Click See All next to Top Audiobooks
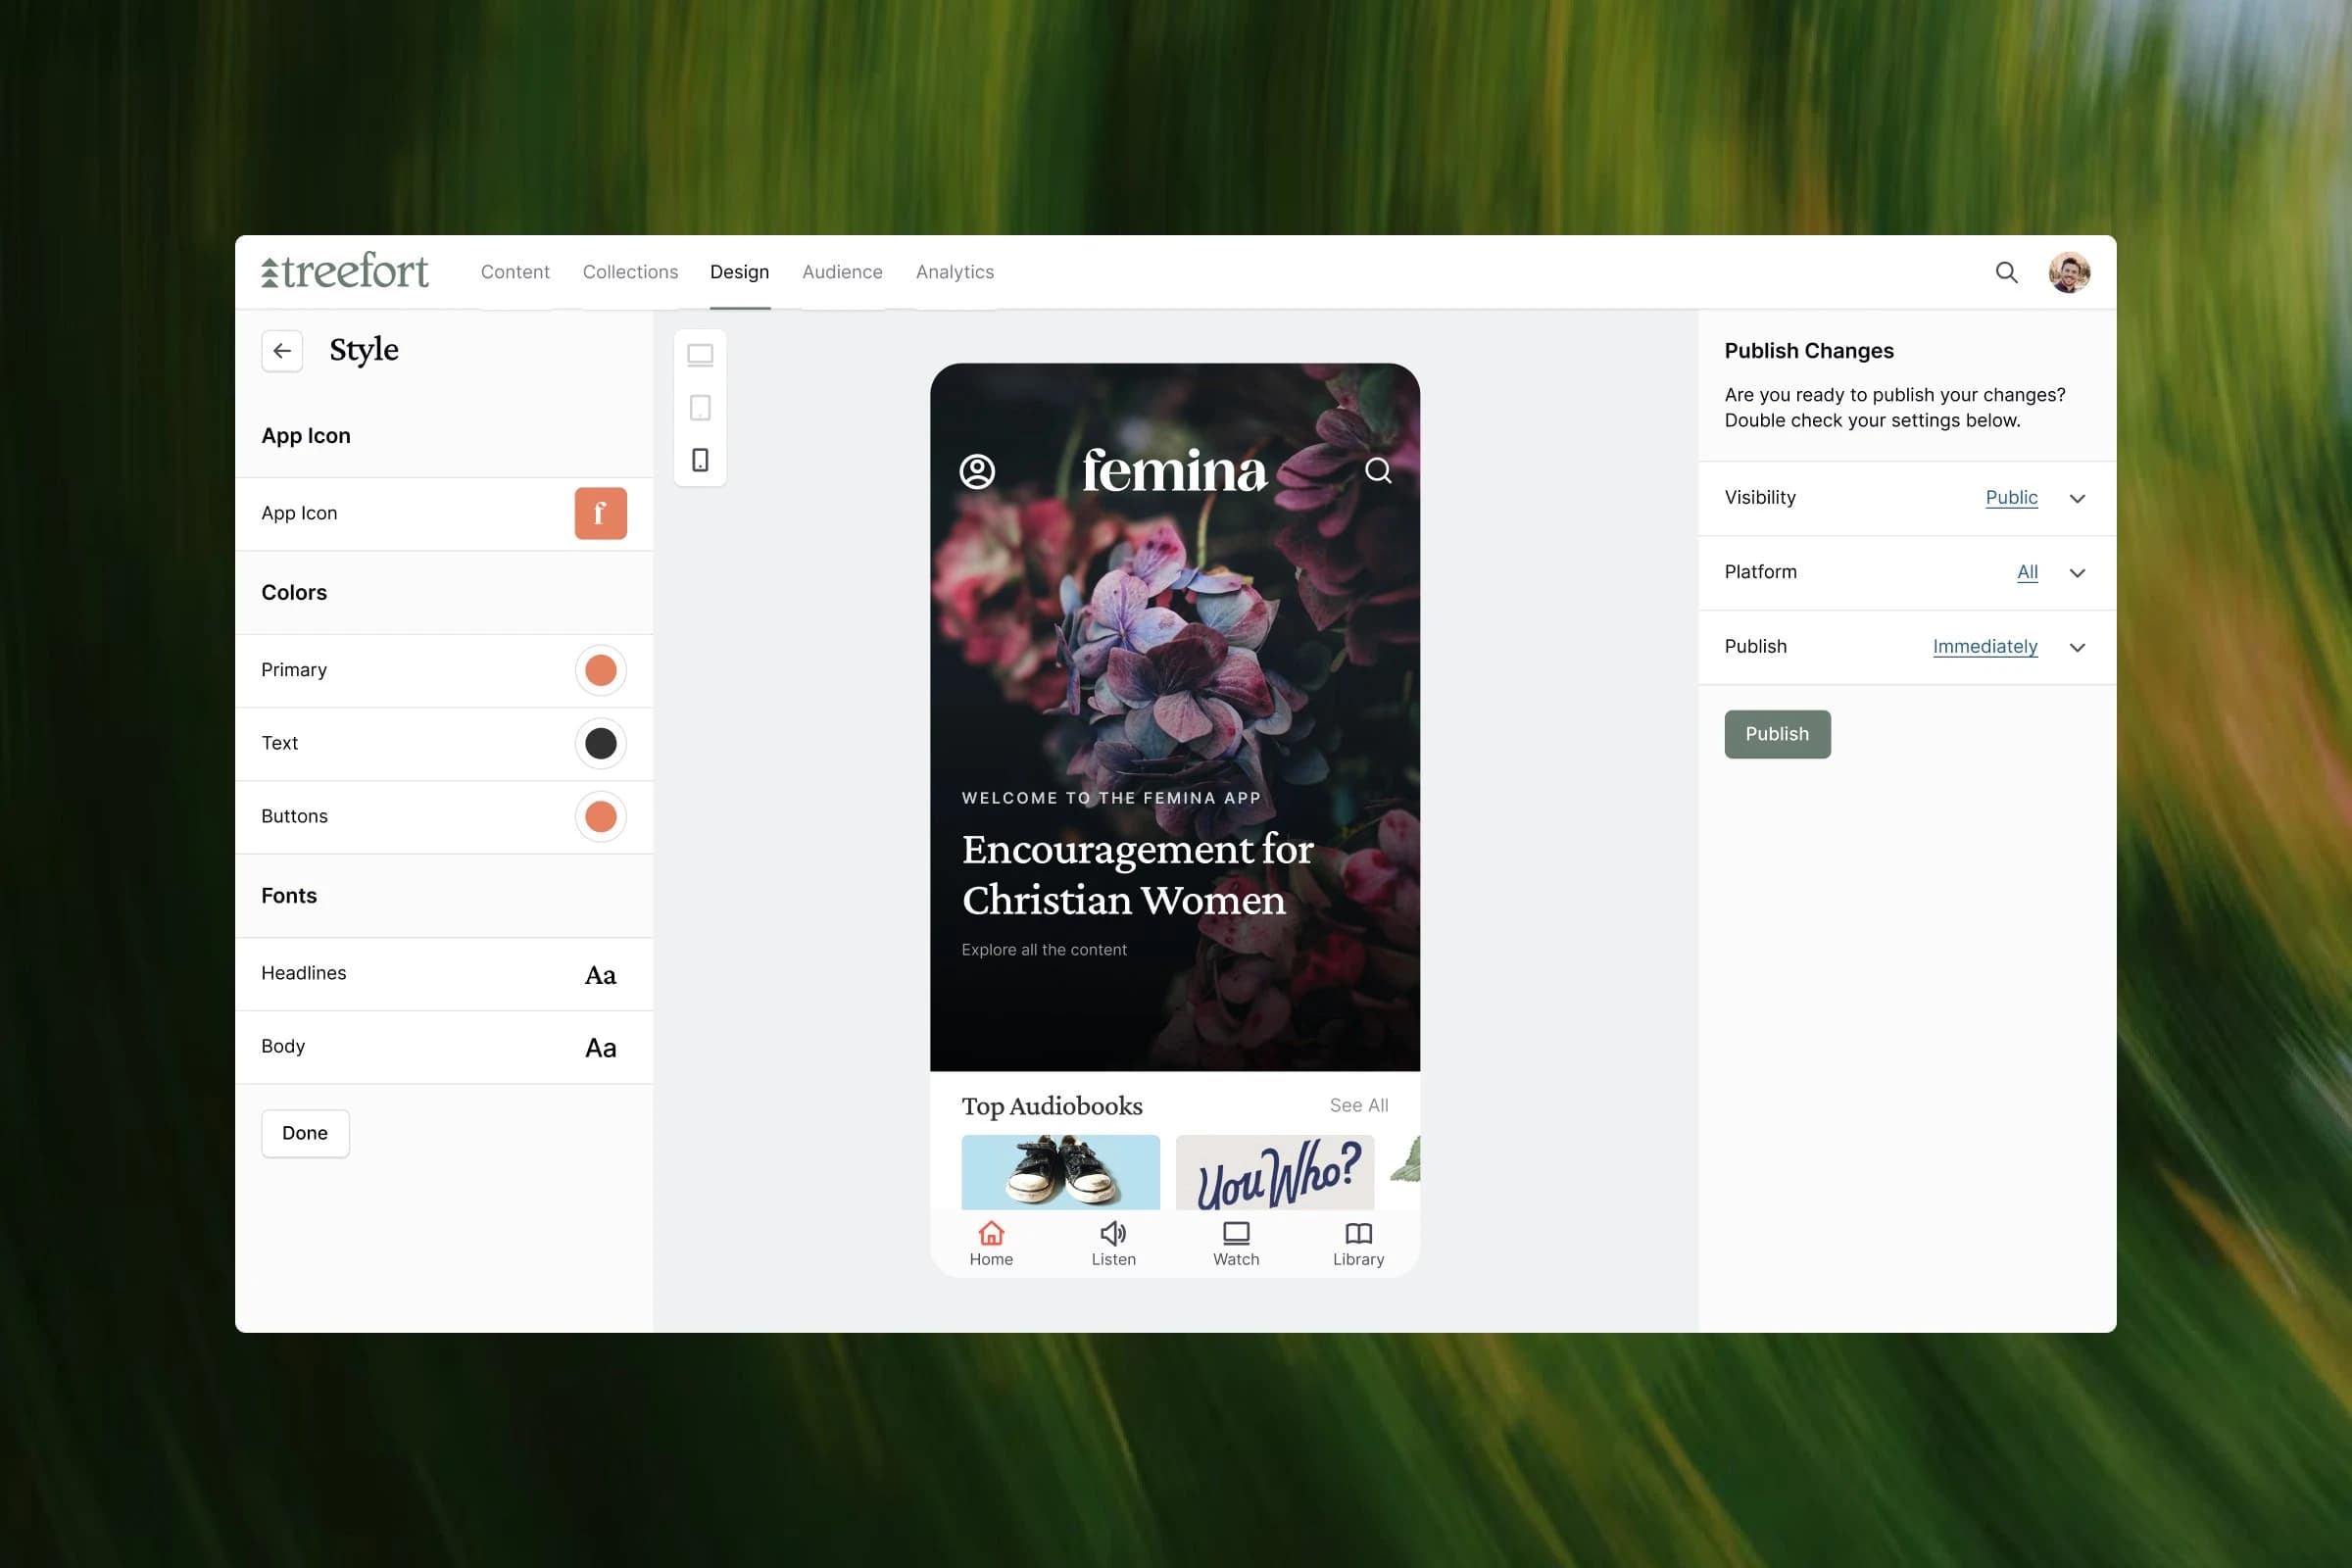 [1358, 1105]
